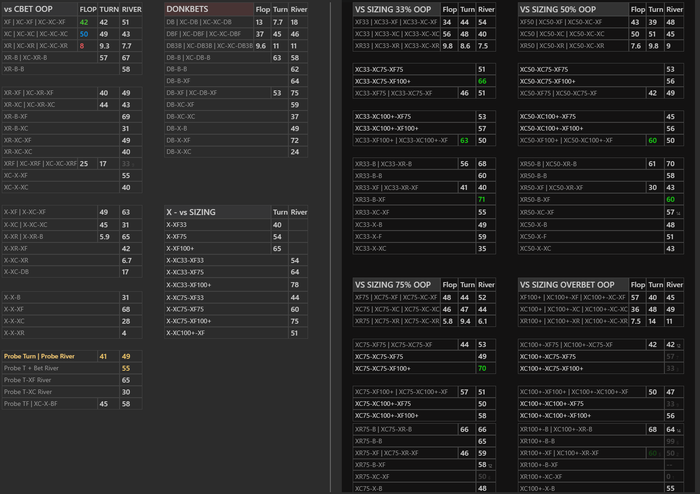Click green value 71 in XR33-B-XF row
700x494 pixels.
482,199
